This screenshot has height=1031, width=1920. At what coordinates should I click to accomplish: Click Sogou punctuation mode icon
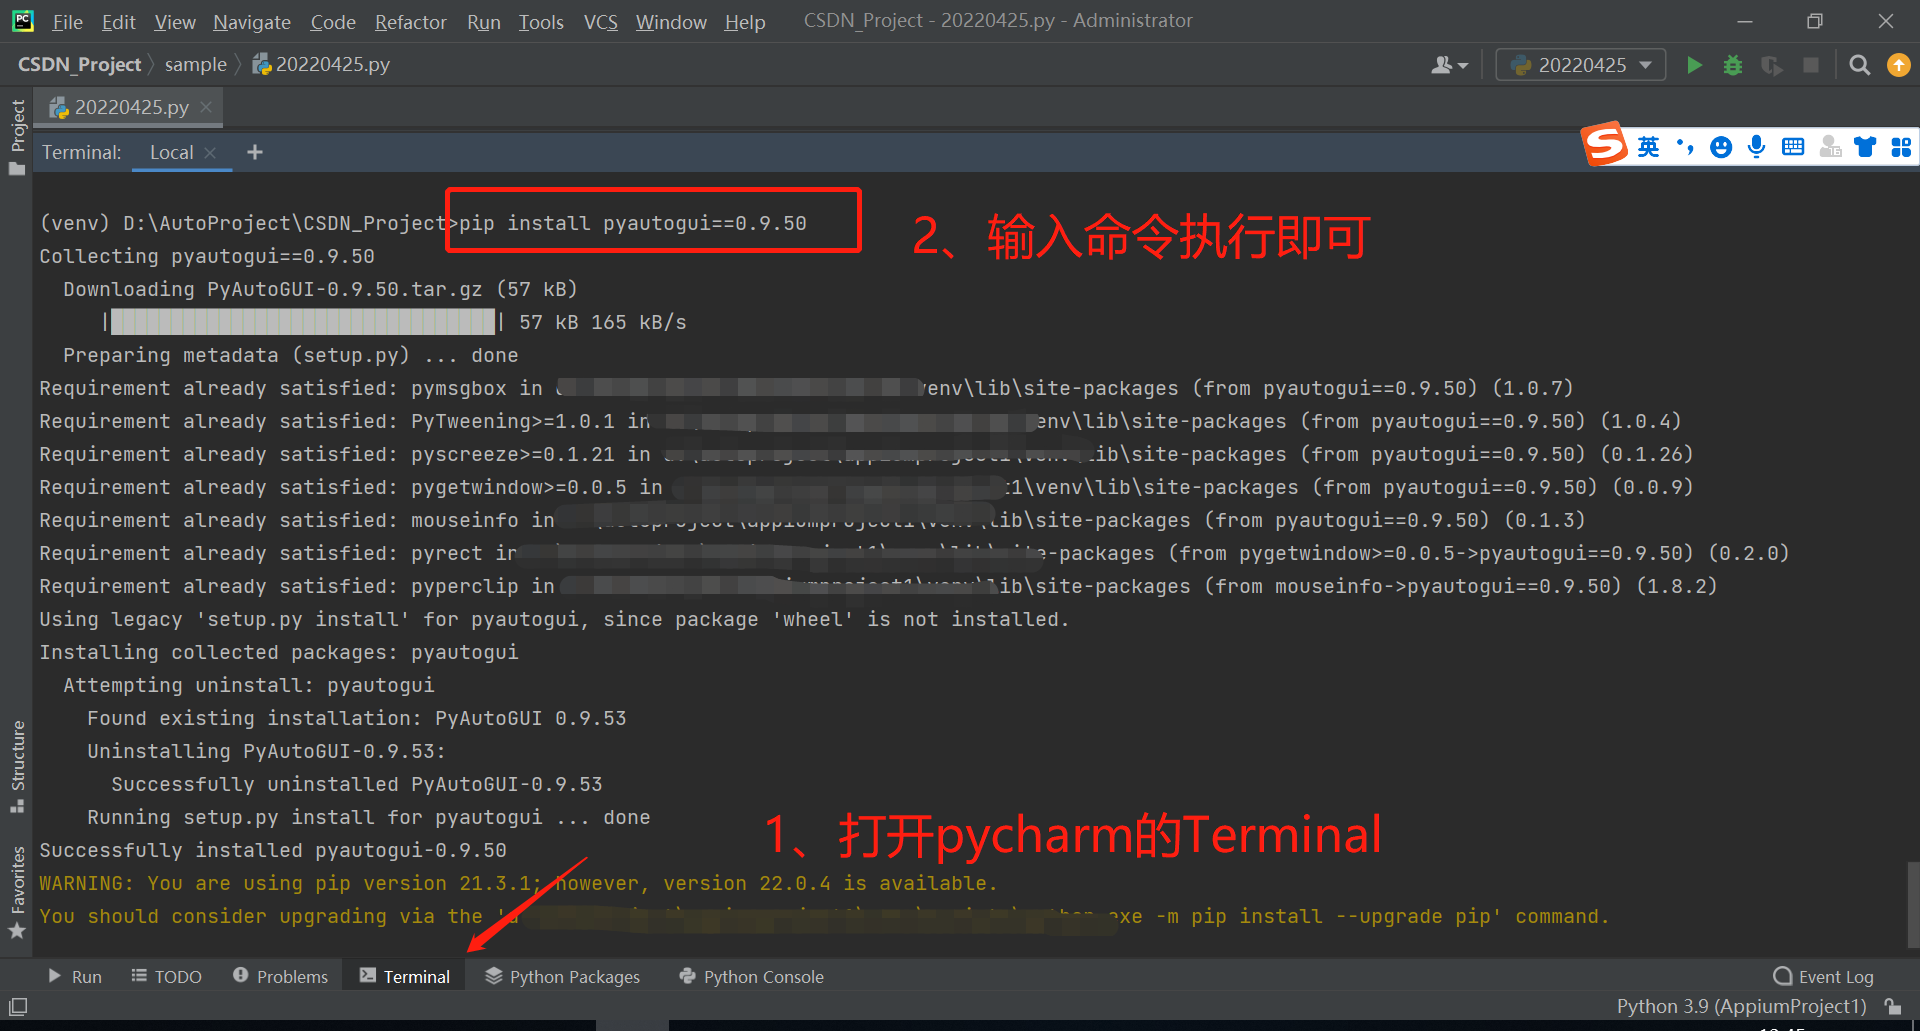[x=1685, y=147]
